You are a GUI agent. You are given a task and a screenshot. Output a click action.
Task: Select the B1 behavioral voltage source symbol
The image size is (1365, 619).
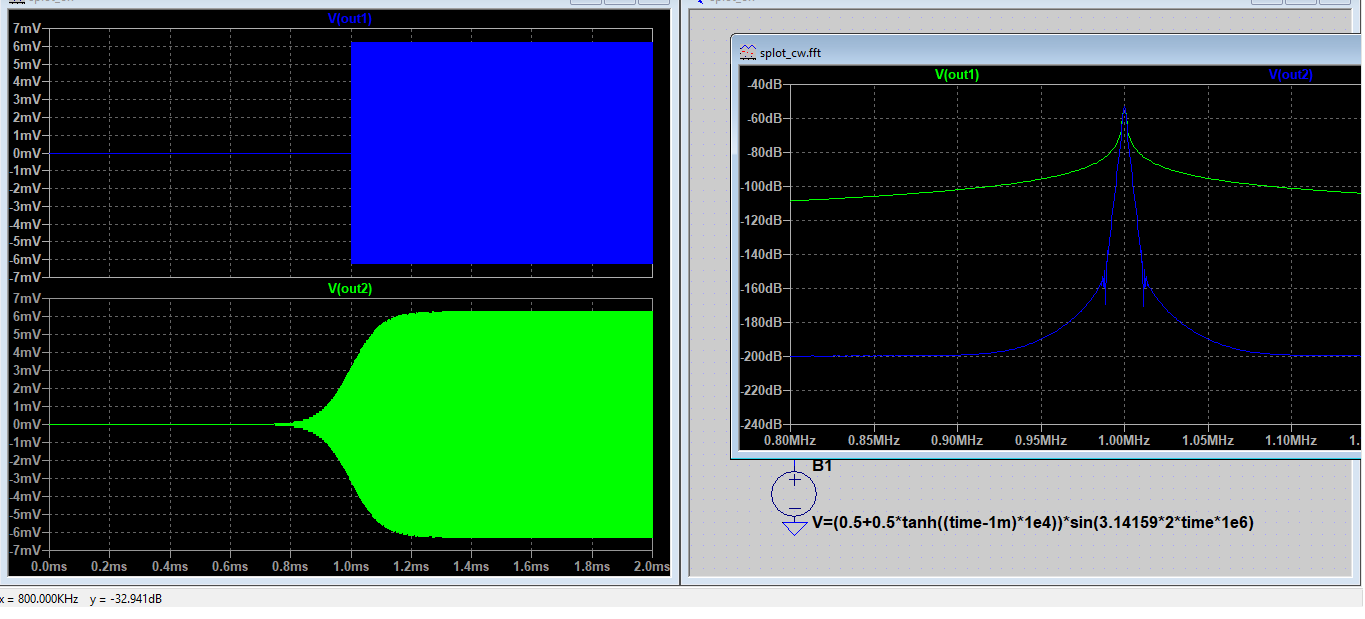[x=794, y=492]
